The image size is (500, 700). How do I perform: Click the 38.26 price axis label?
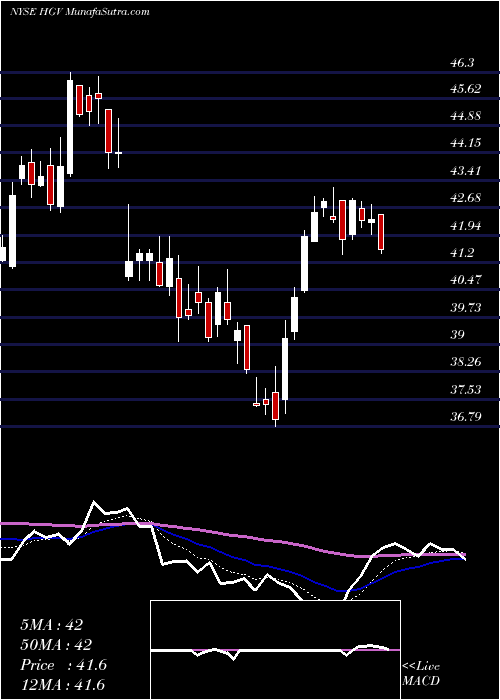point(466,362)
